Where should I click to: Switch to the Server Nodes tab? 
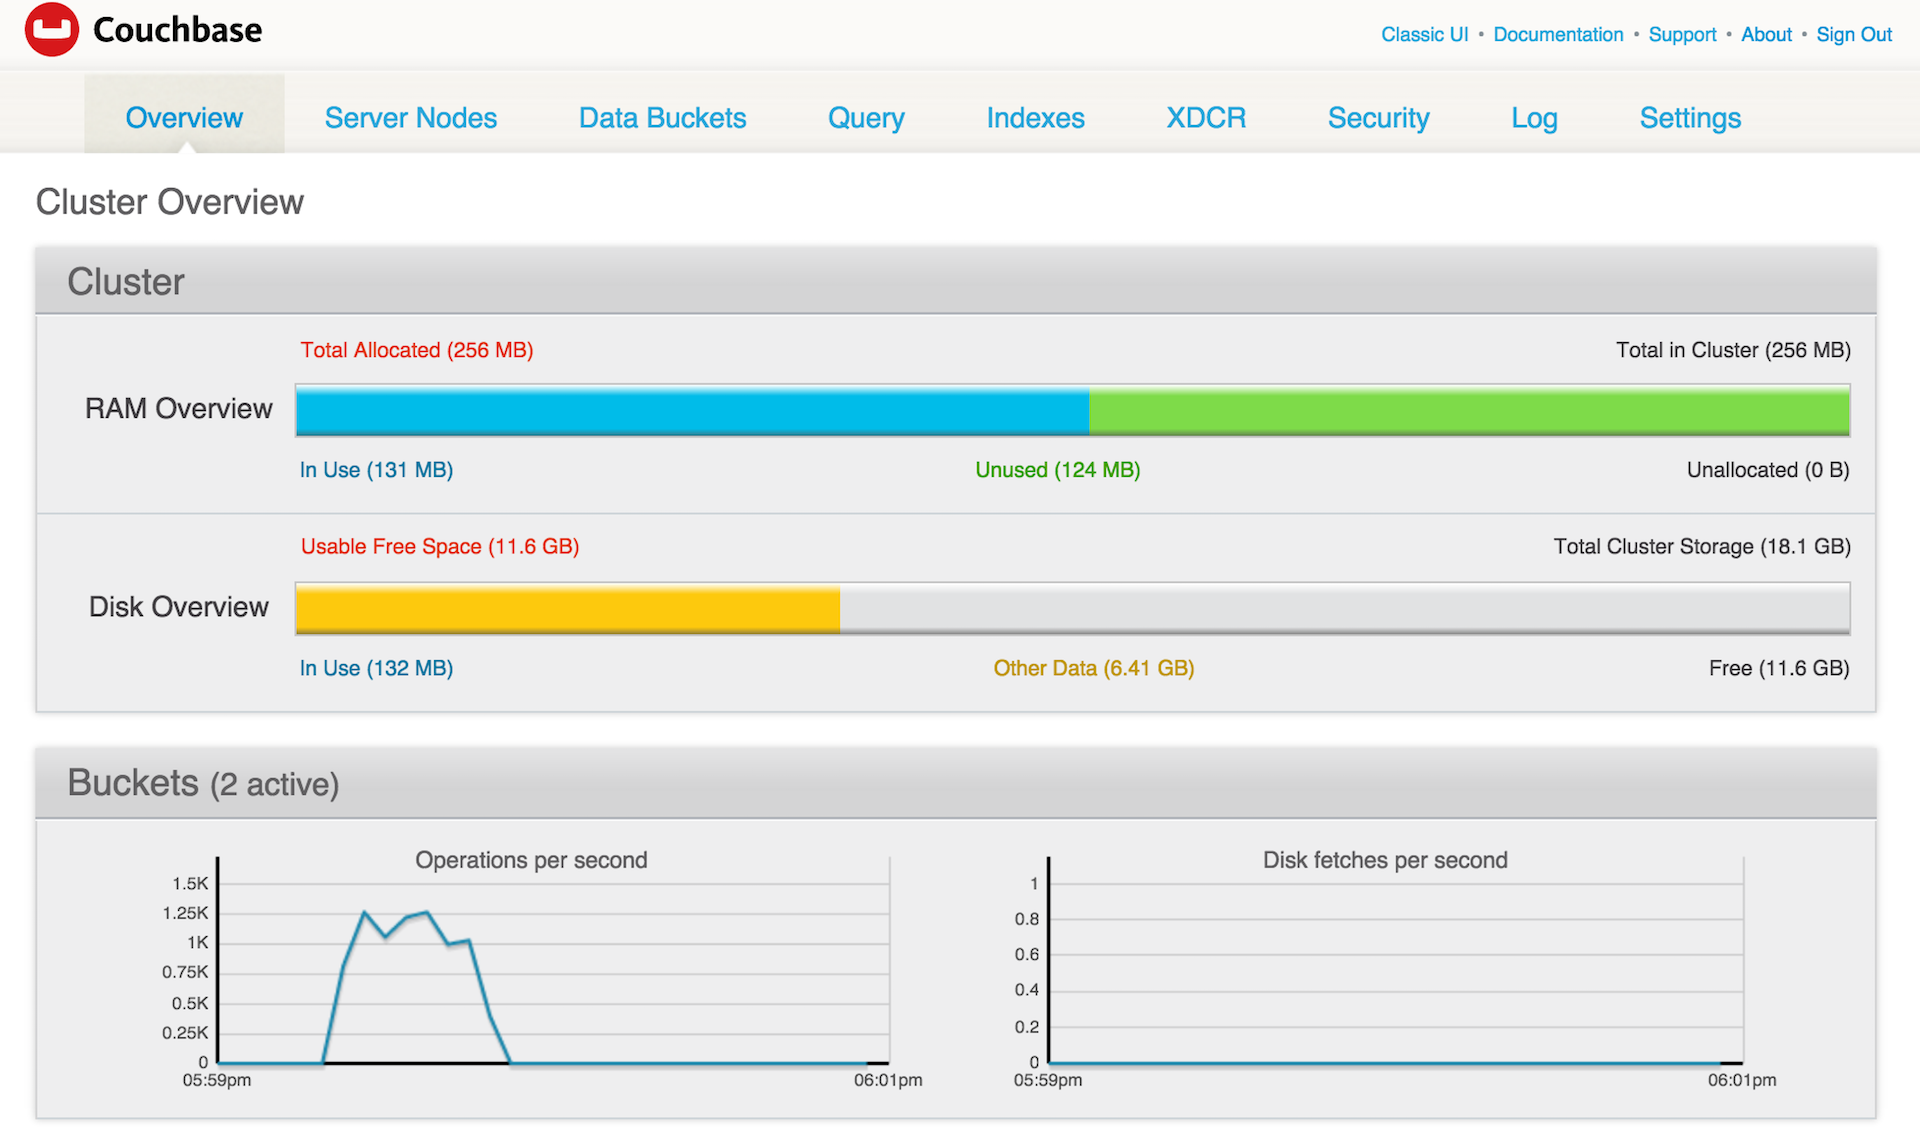point(410,117)
